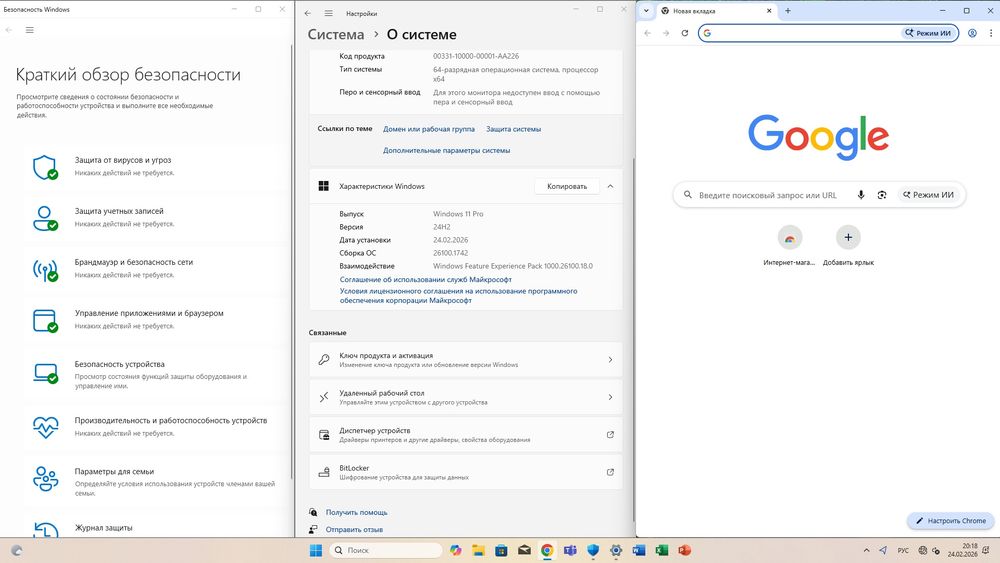Show hidden system tray icons chevron
The image size is (1000, 563).
click(x=866, y=550)
